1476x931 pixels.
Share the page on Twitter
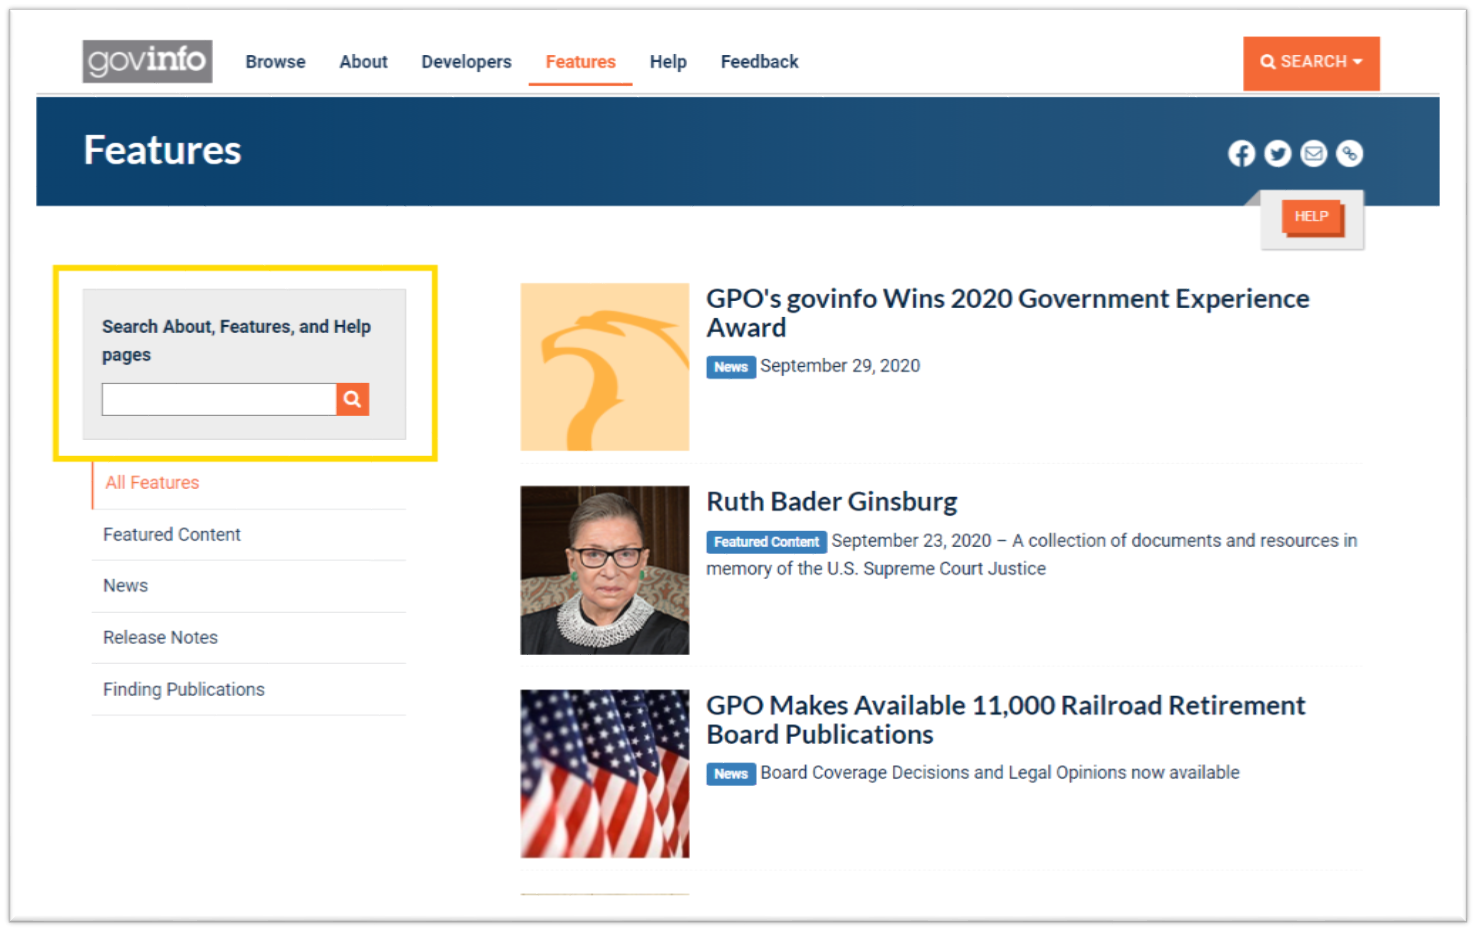pos(1277,153)
